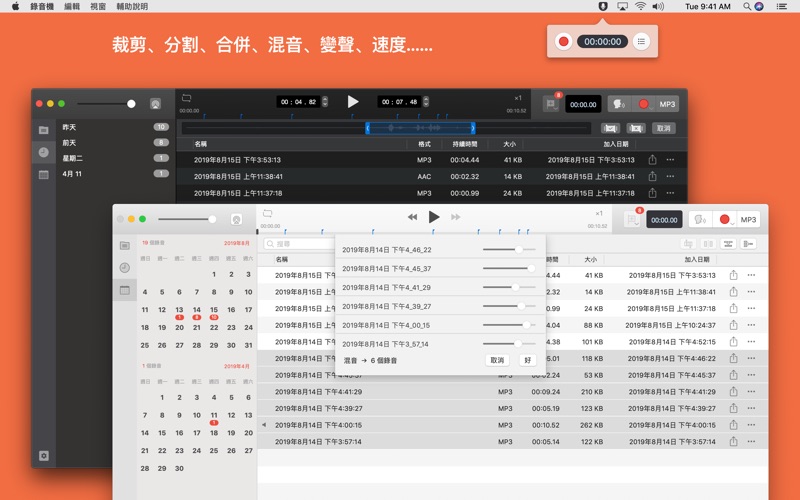Image resolution: width=800 pixels, height=500 pixels.
Task: Adjust mix volume slider for 下午4_45_37
Action: click(531, 268)
